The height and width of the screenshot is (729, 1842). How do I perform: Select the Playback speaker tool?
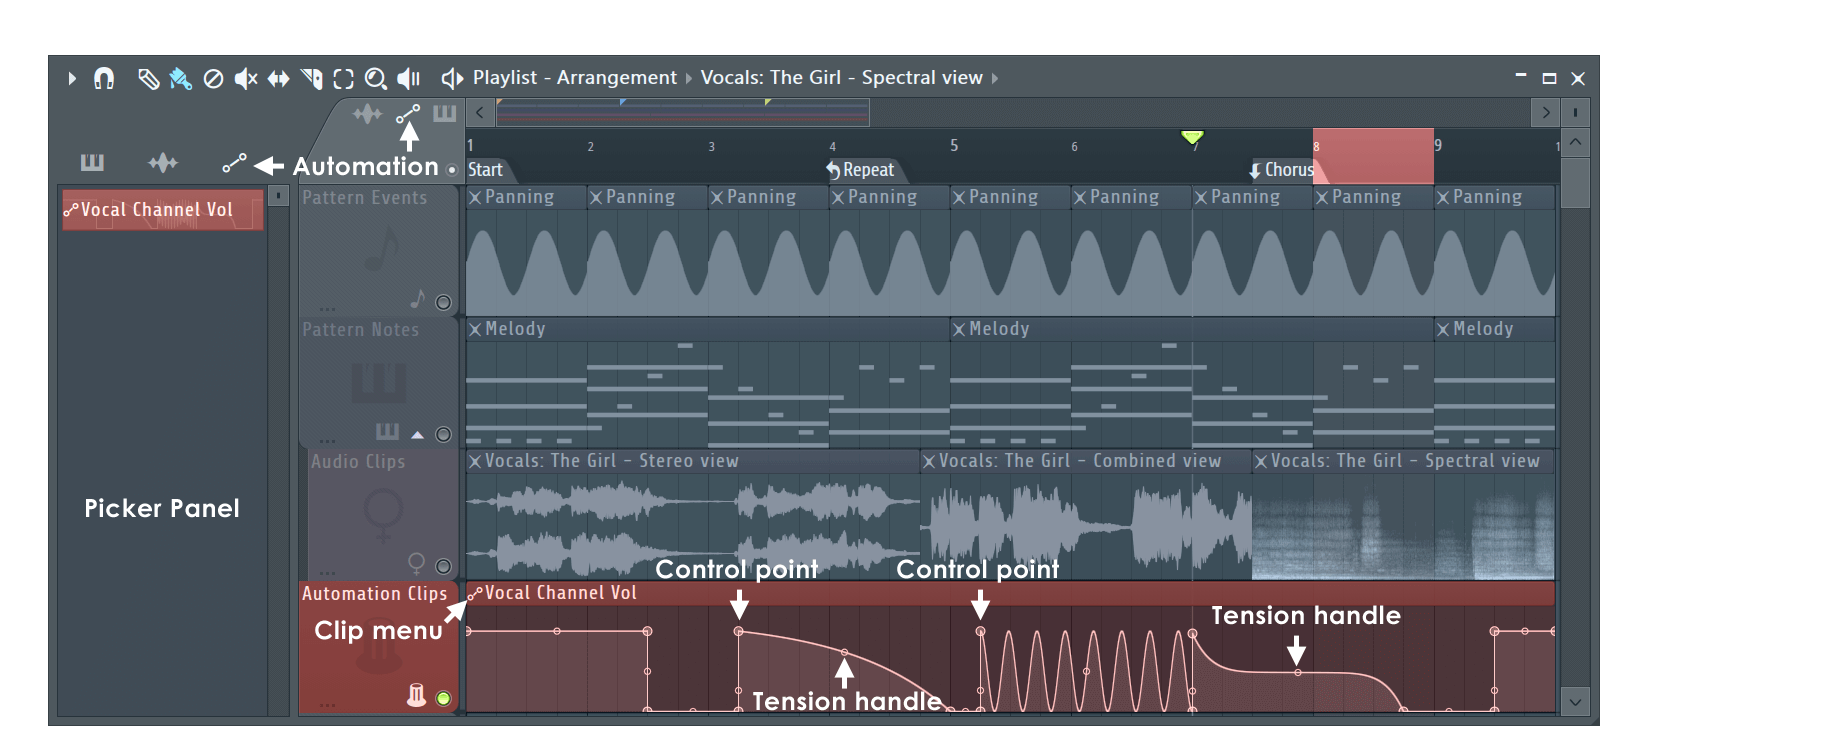point(408,78)
